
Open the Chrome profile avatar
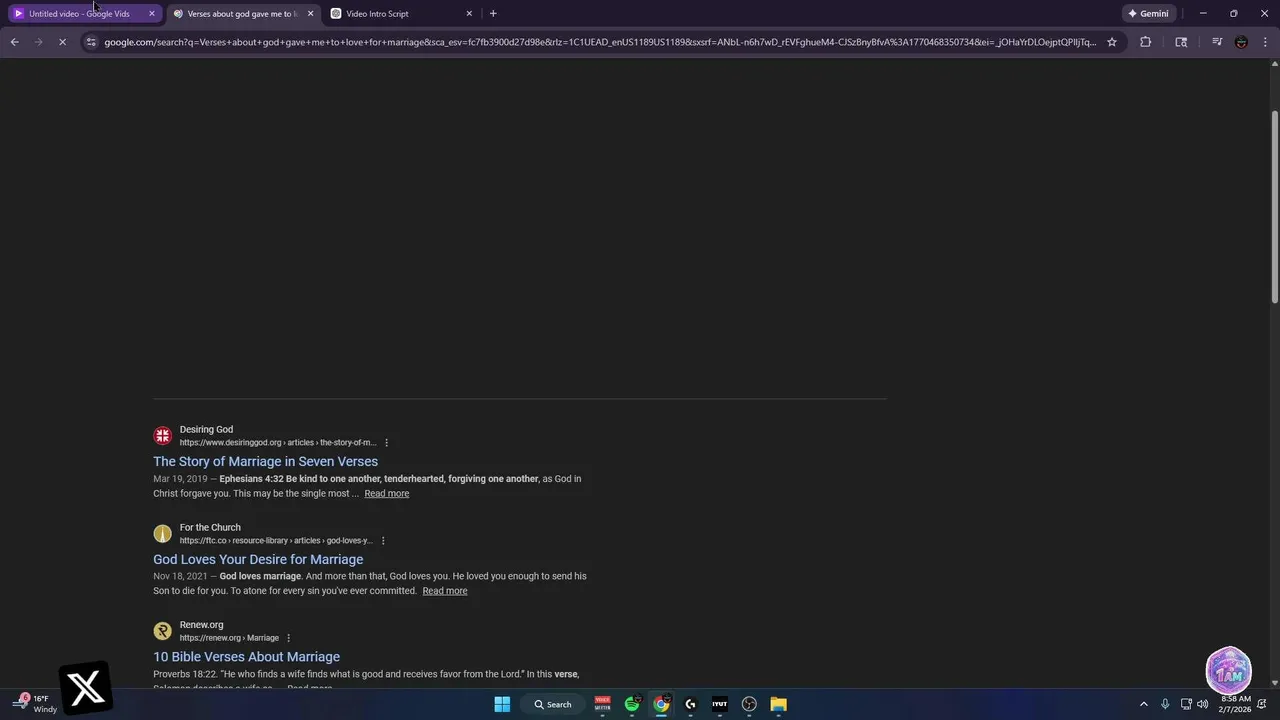pyautogui.click(x=1241, y=42)
